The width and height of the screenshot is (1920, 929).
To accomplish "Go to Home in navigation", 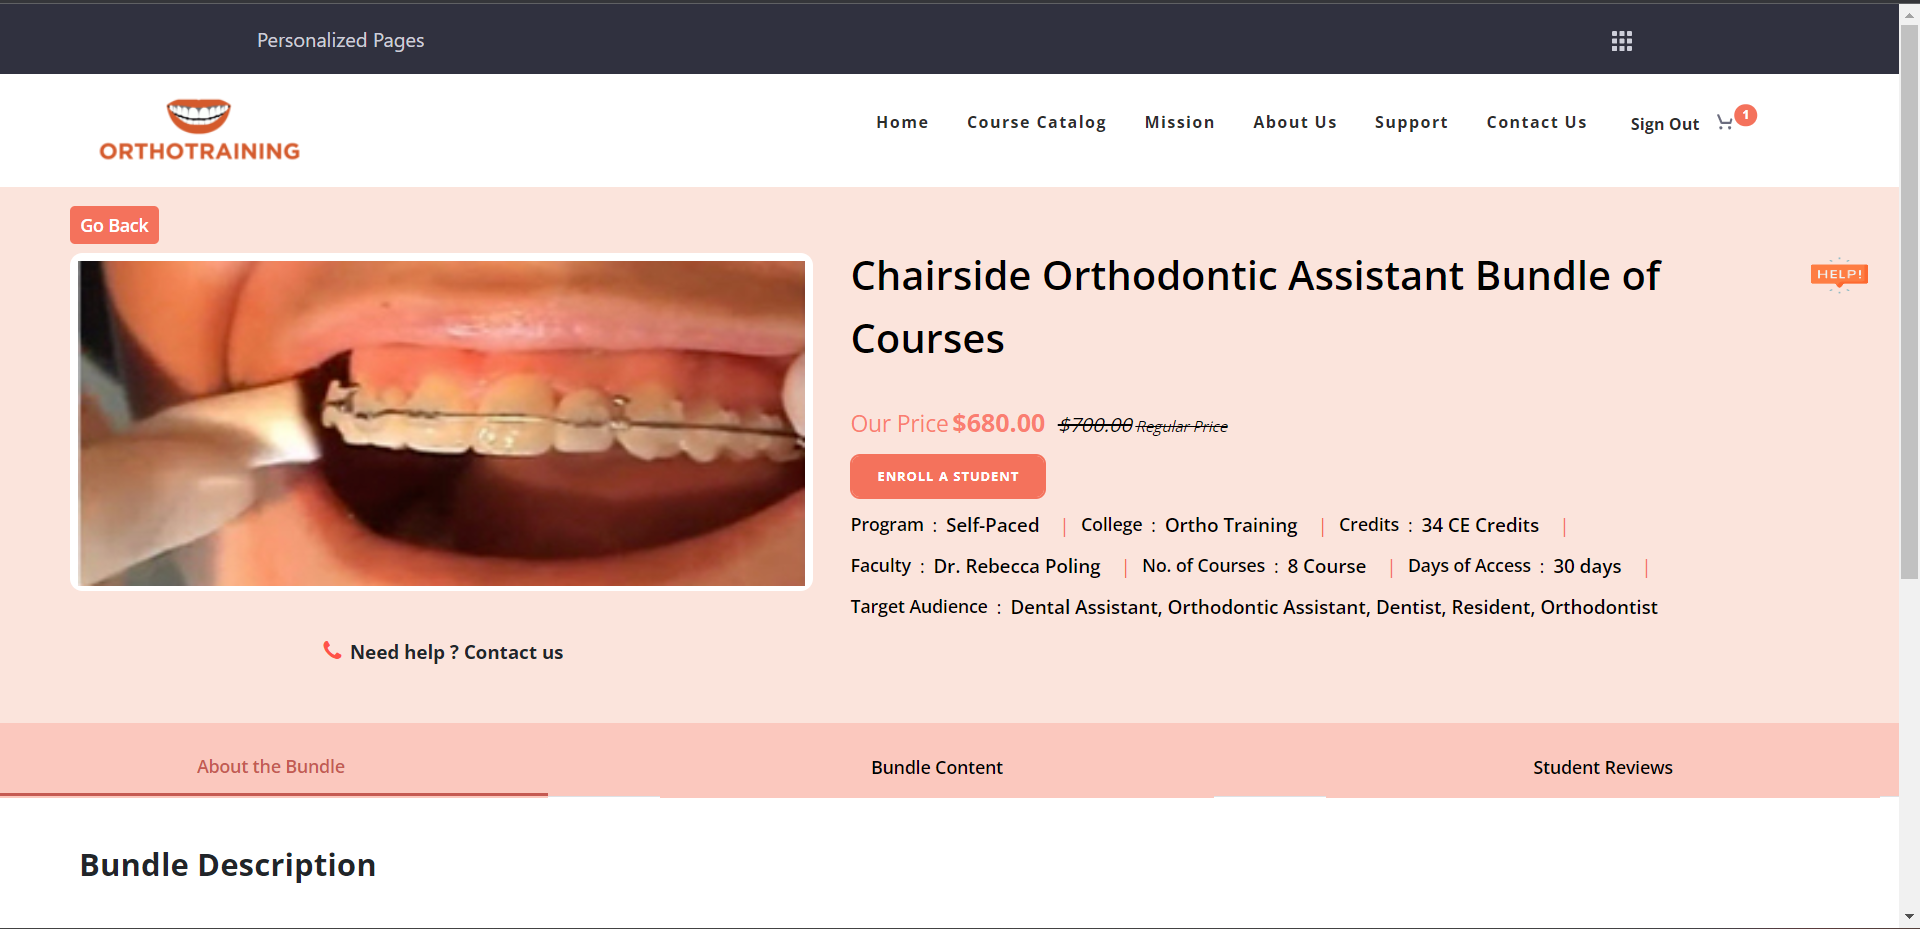I will click(x=902, y=122).
